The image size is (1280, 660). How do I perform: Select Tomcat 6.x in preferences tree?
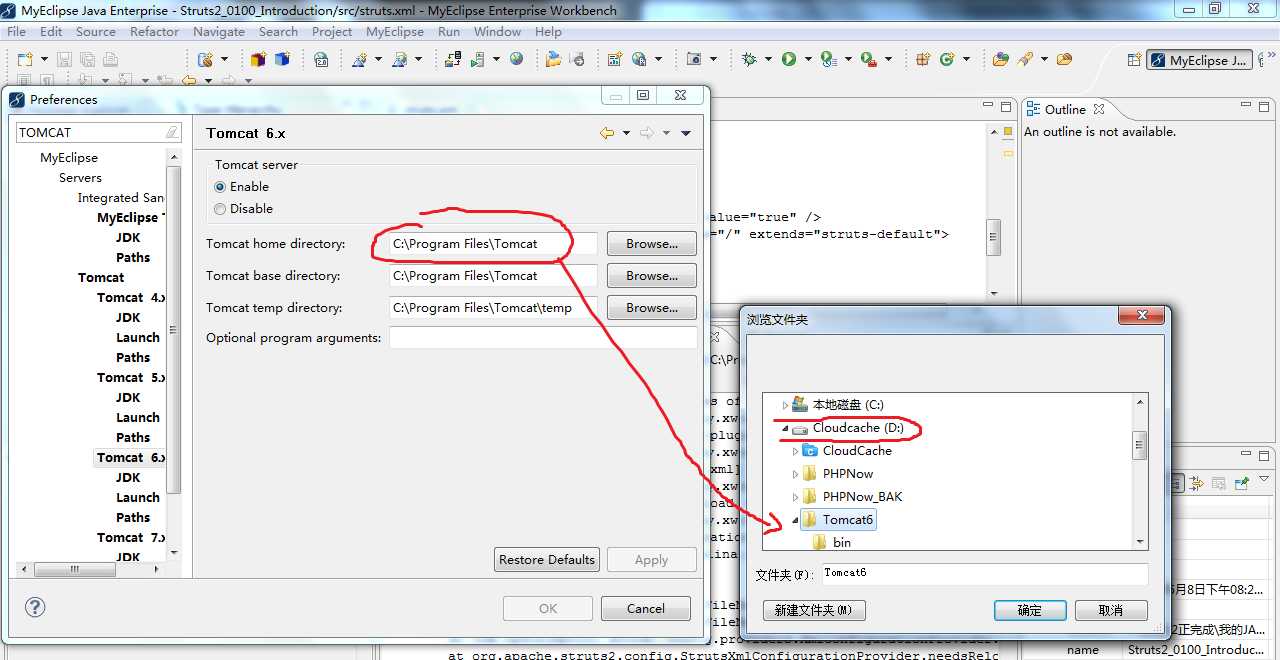click(x=131, y=458)
